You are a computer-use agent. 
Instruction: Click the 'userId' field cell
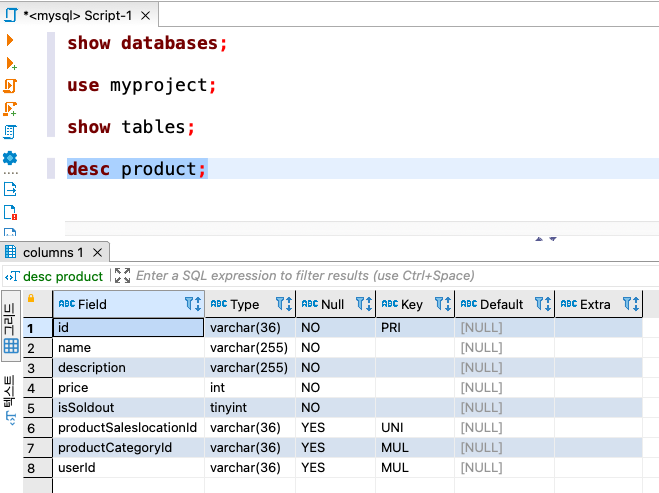129,467
